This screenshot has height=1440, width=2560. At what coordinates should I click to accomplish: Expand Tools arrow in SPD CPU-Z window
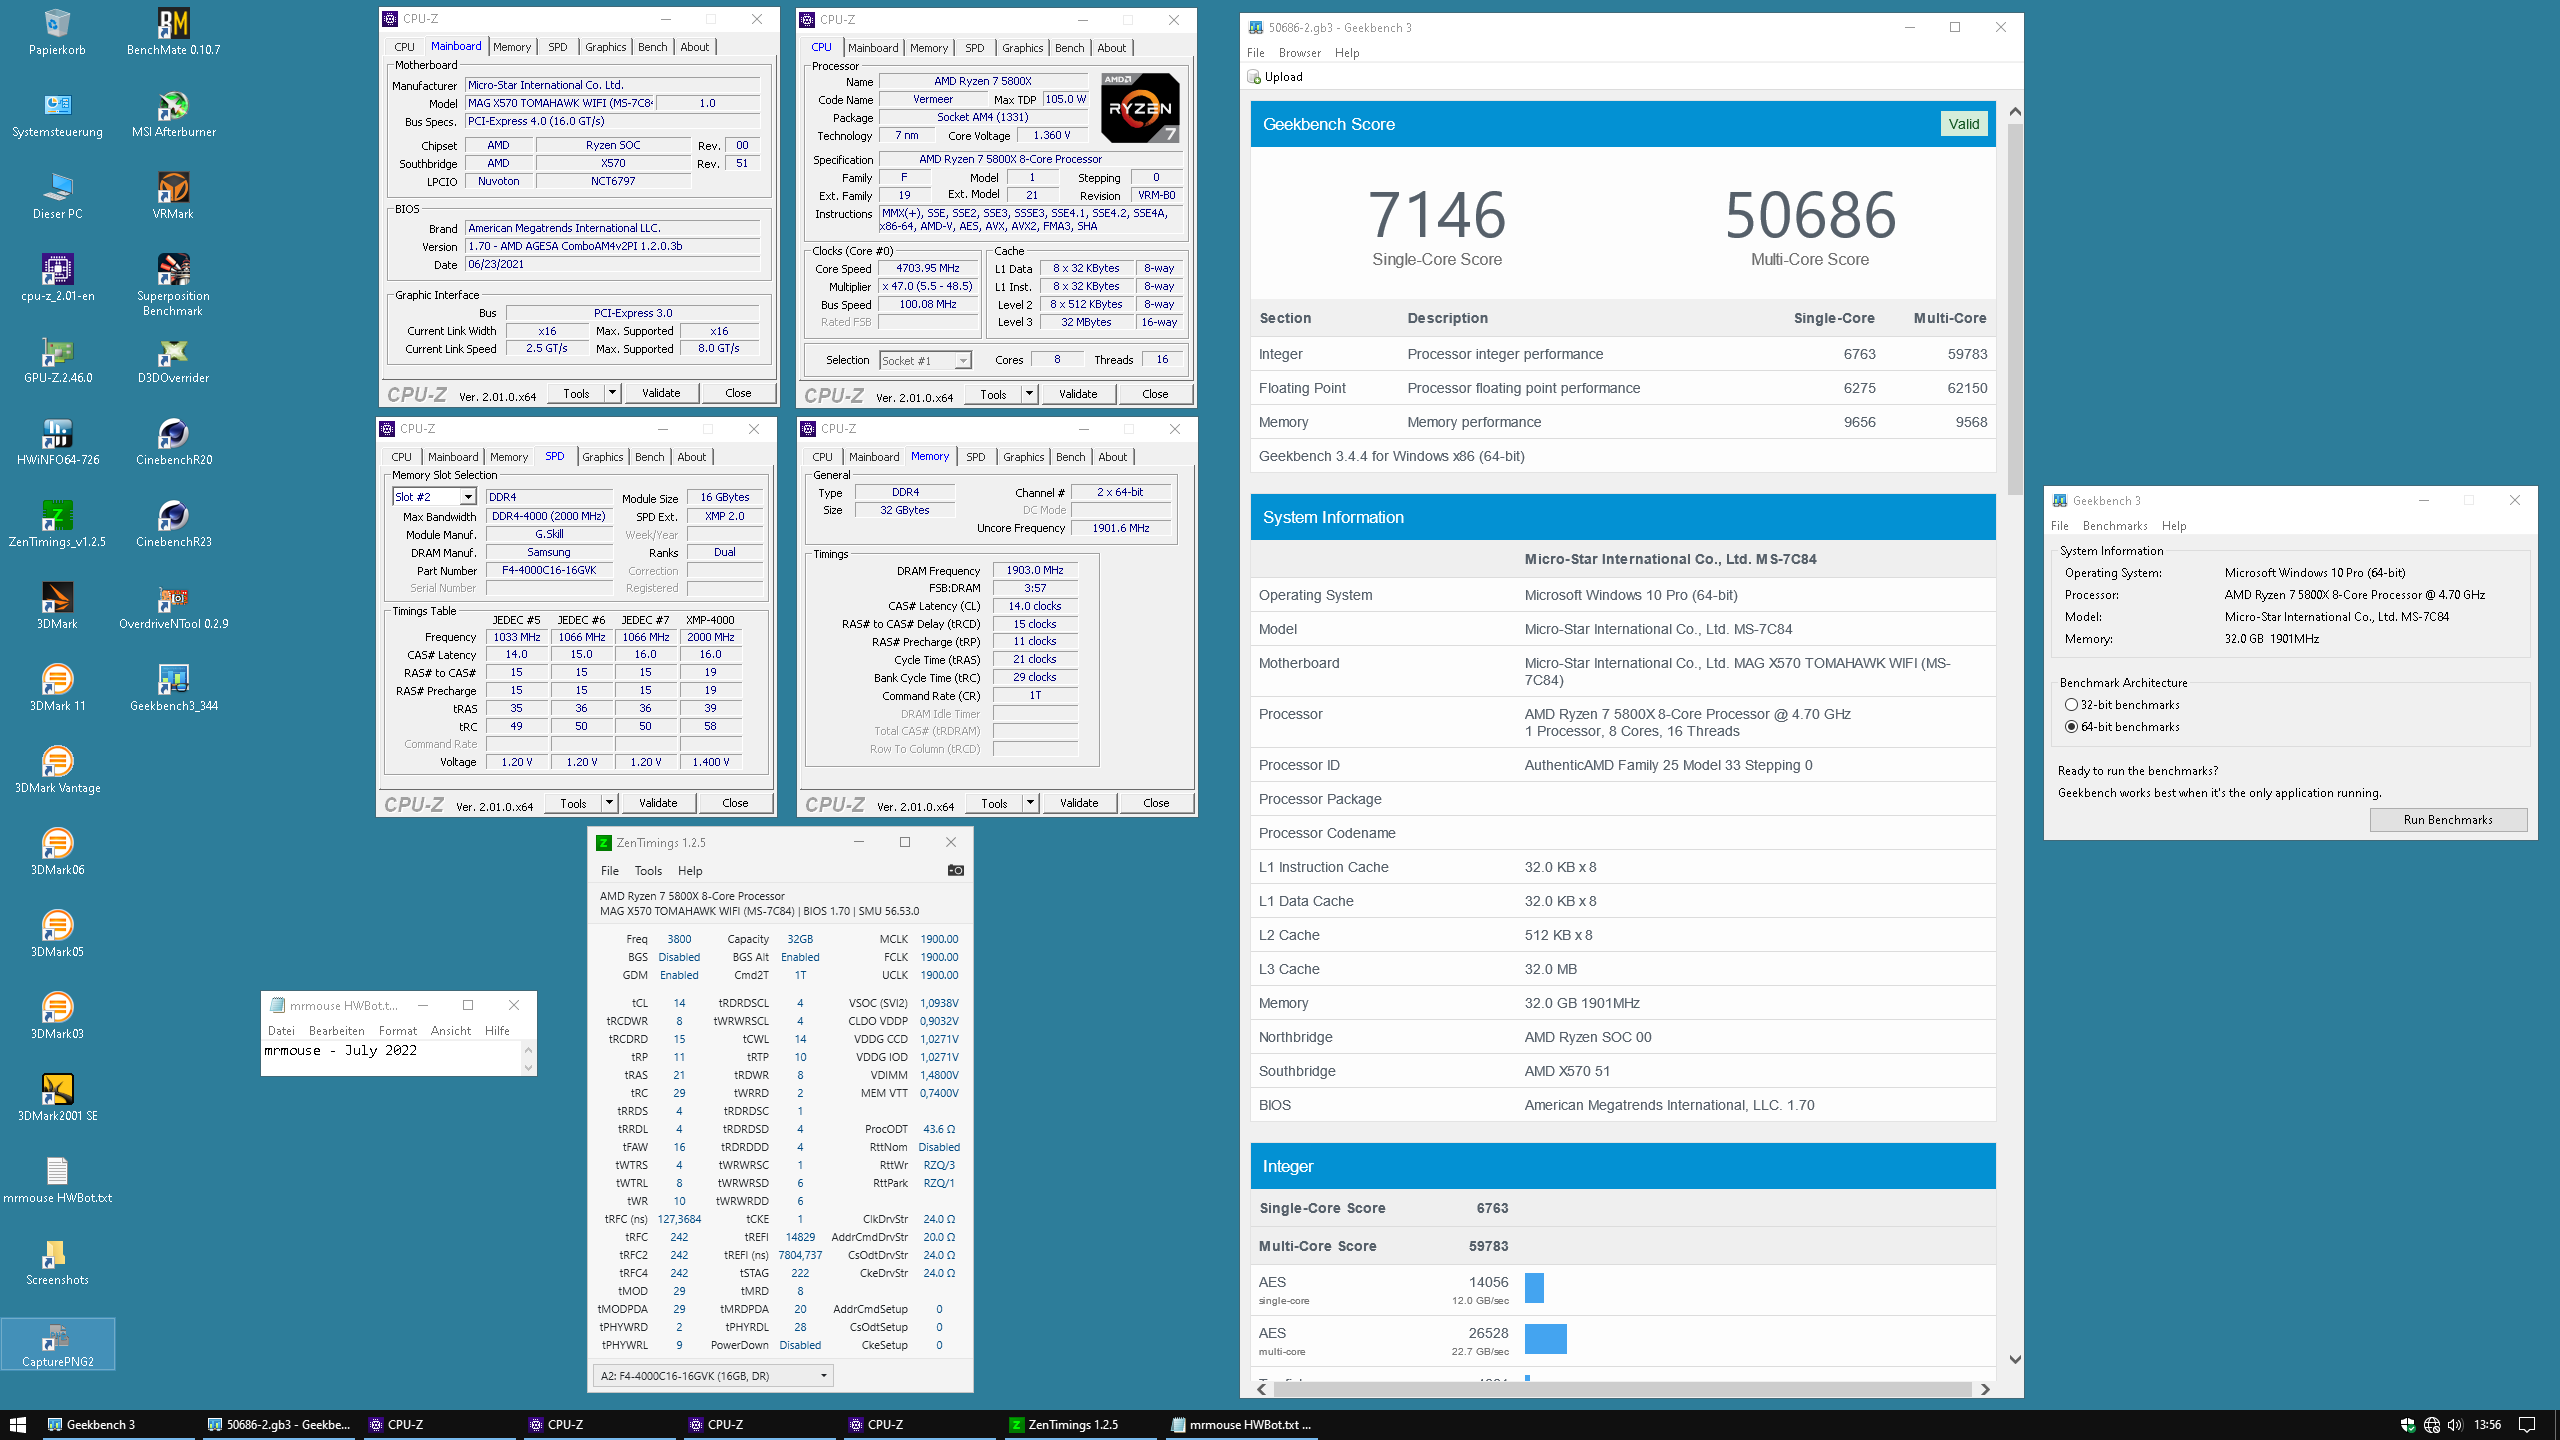[609, 803]
